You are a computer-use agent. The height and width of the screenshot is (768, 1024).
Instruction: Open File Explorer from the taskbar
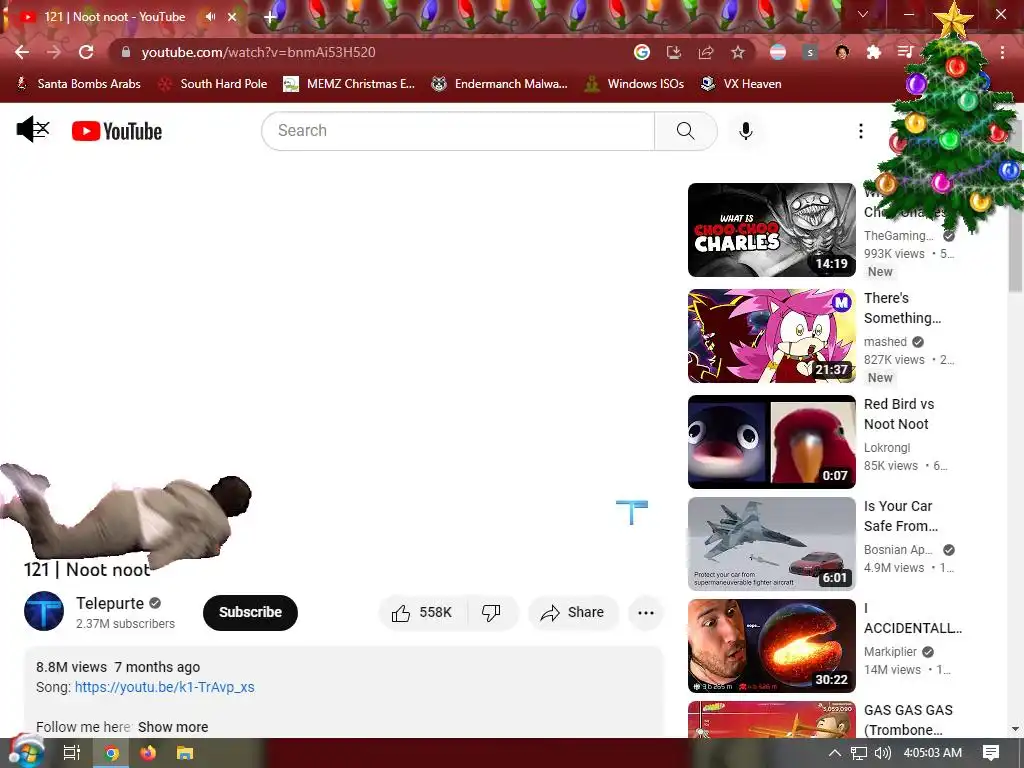point(185,753)
